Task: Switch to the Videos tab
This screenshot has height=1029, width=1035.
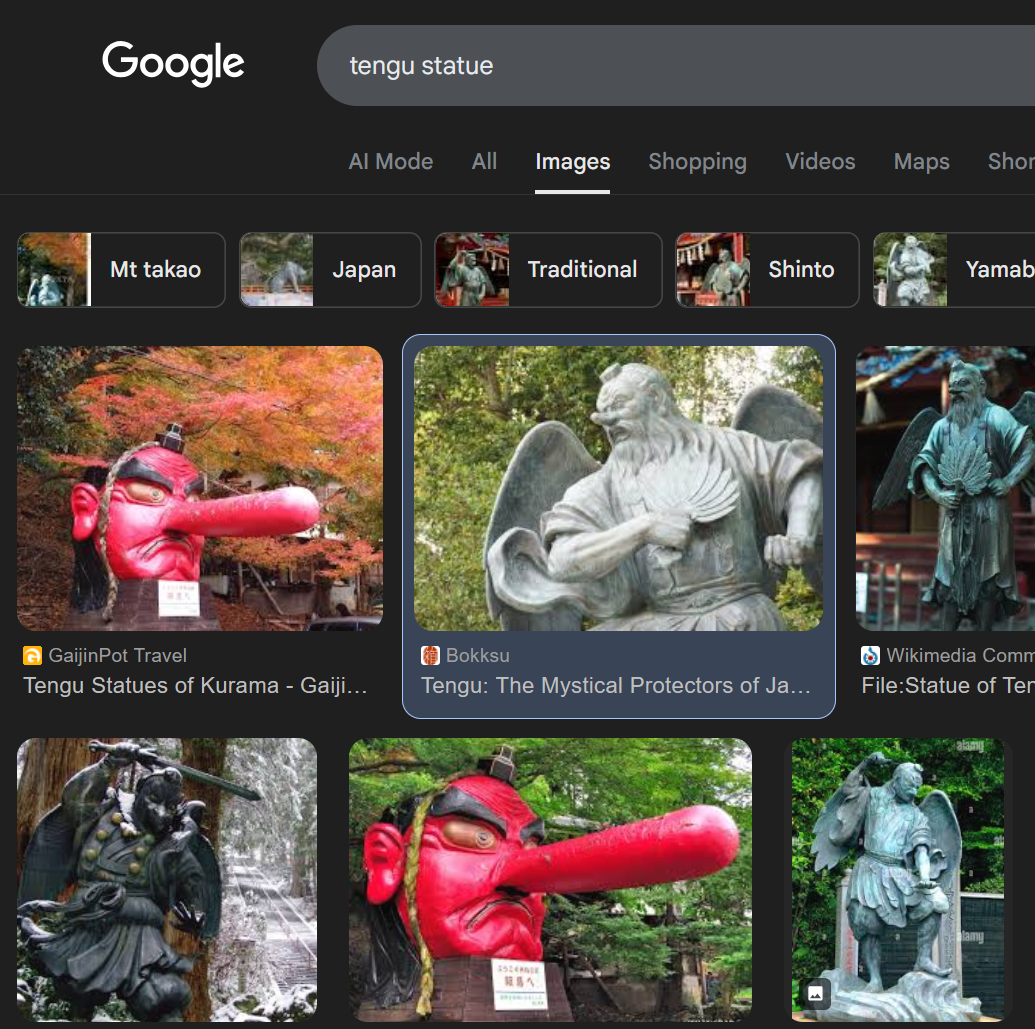Action: coord(820,162)
